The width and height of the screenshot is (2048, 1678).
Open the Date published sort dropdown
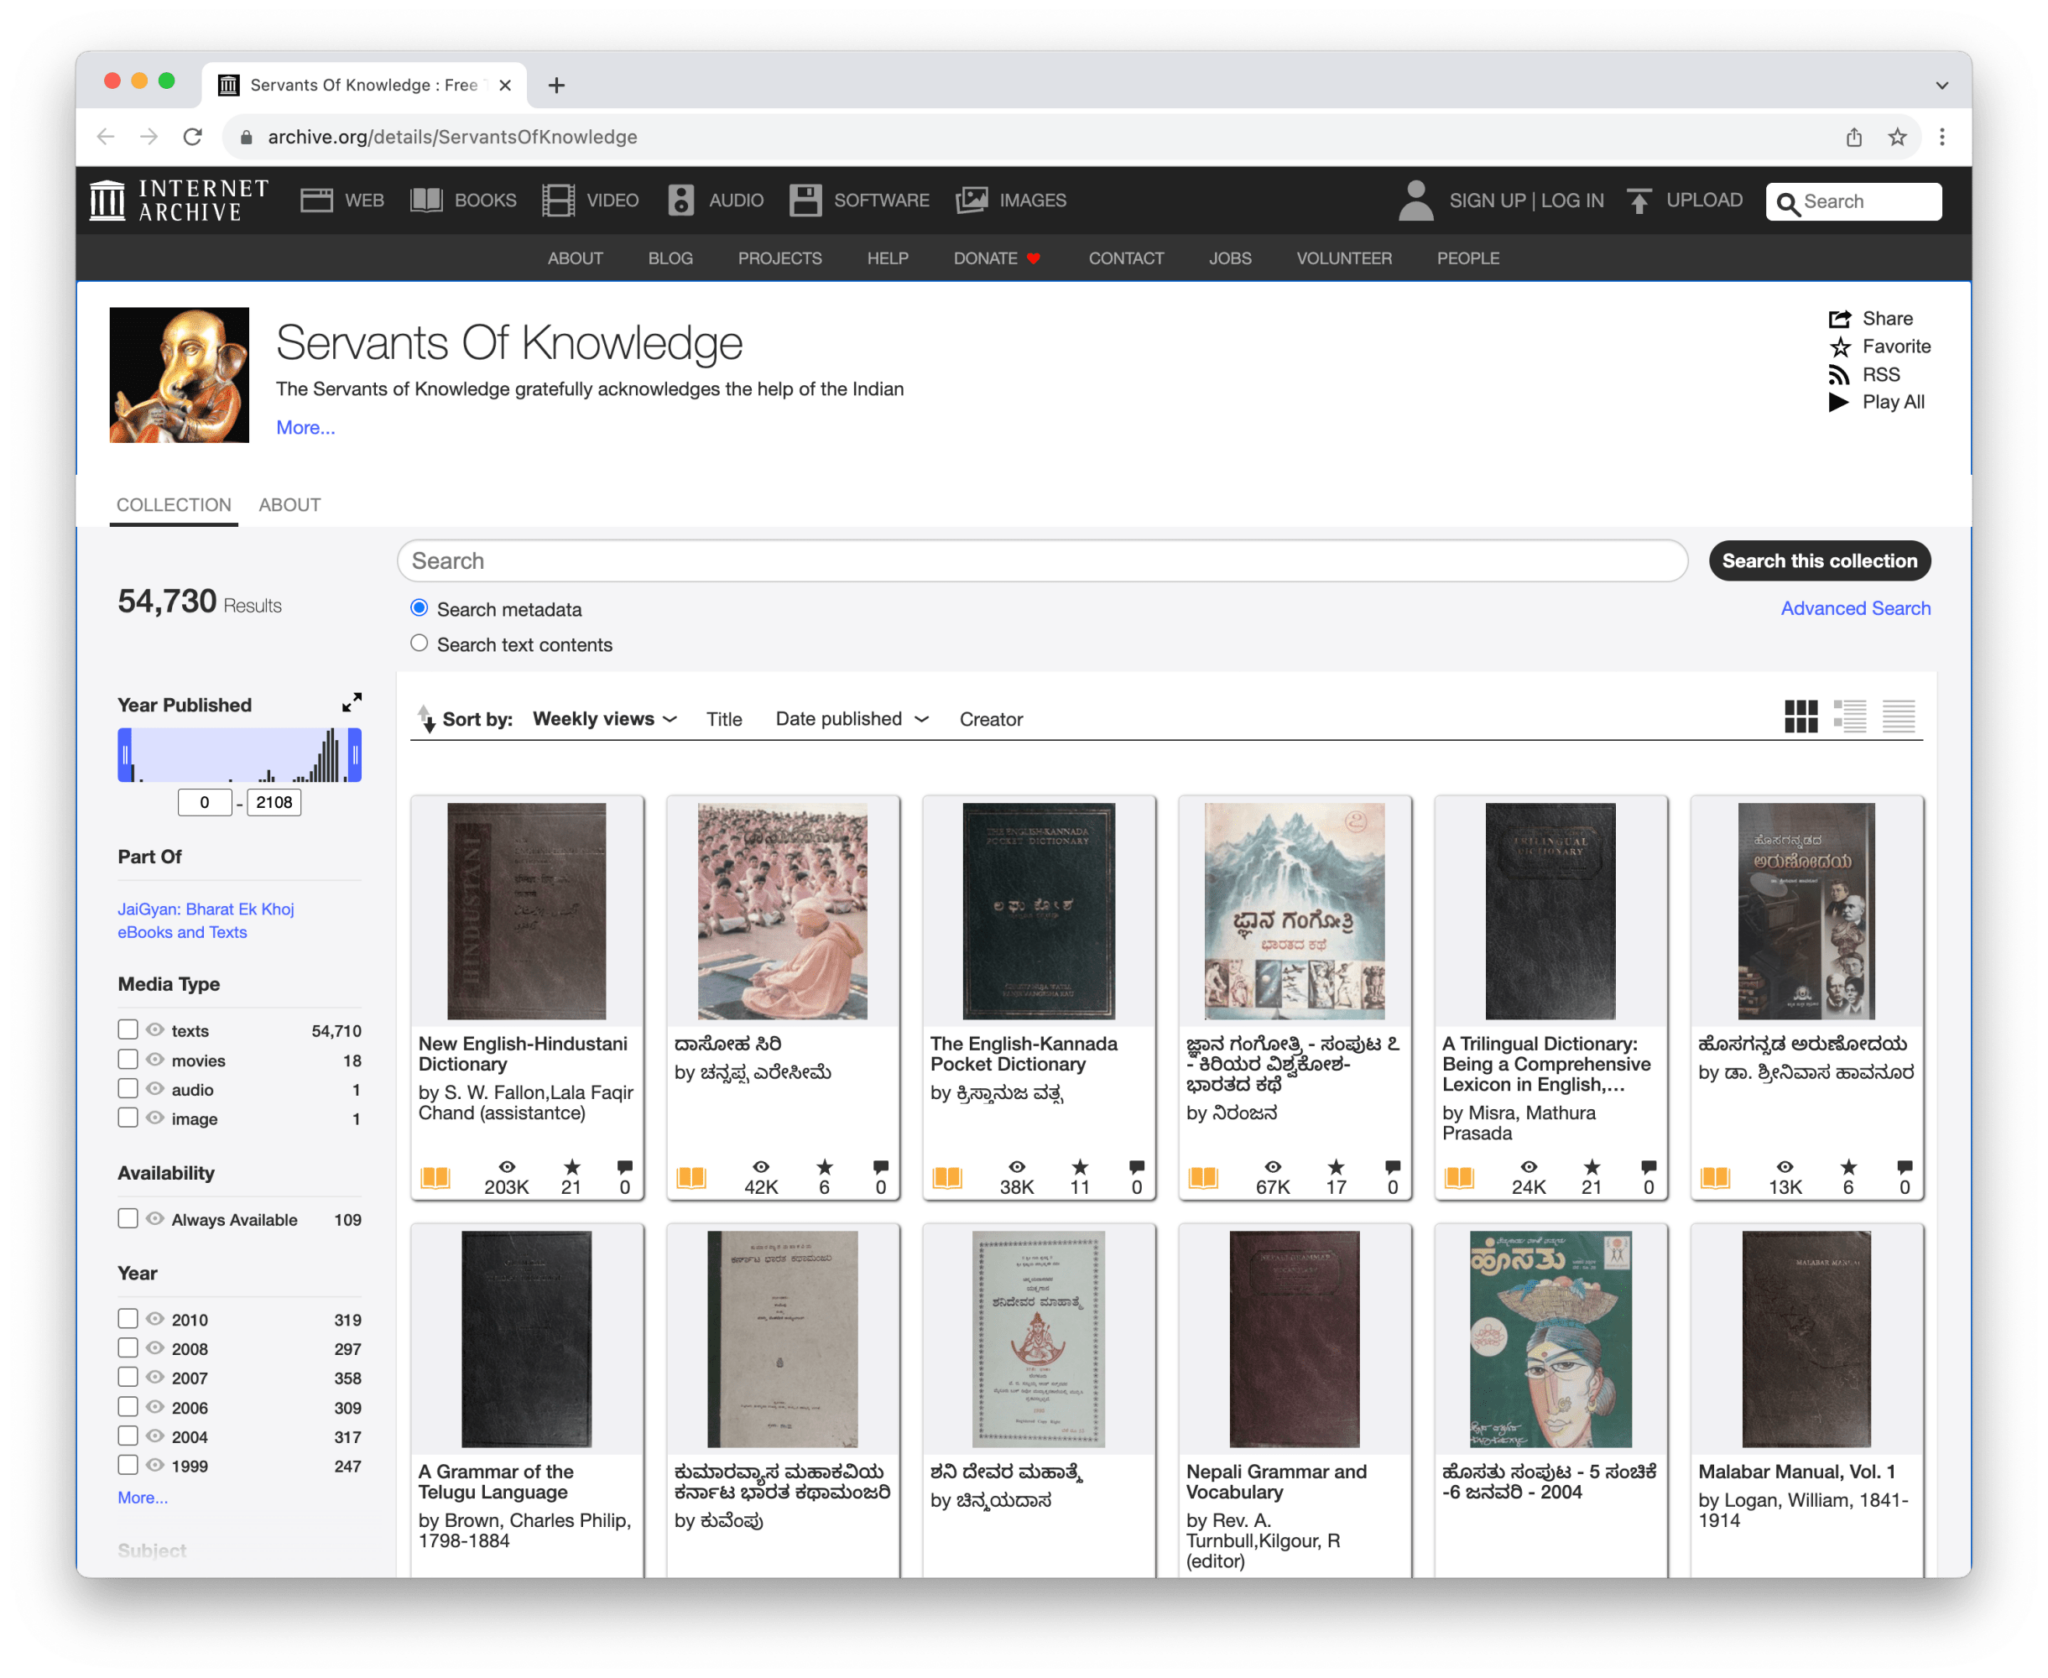pyautogui.click(x=851, y=719)
